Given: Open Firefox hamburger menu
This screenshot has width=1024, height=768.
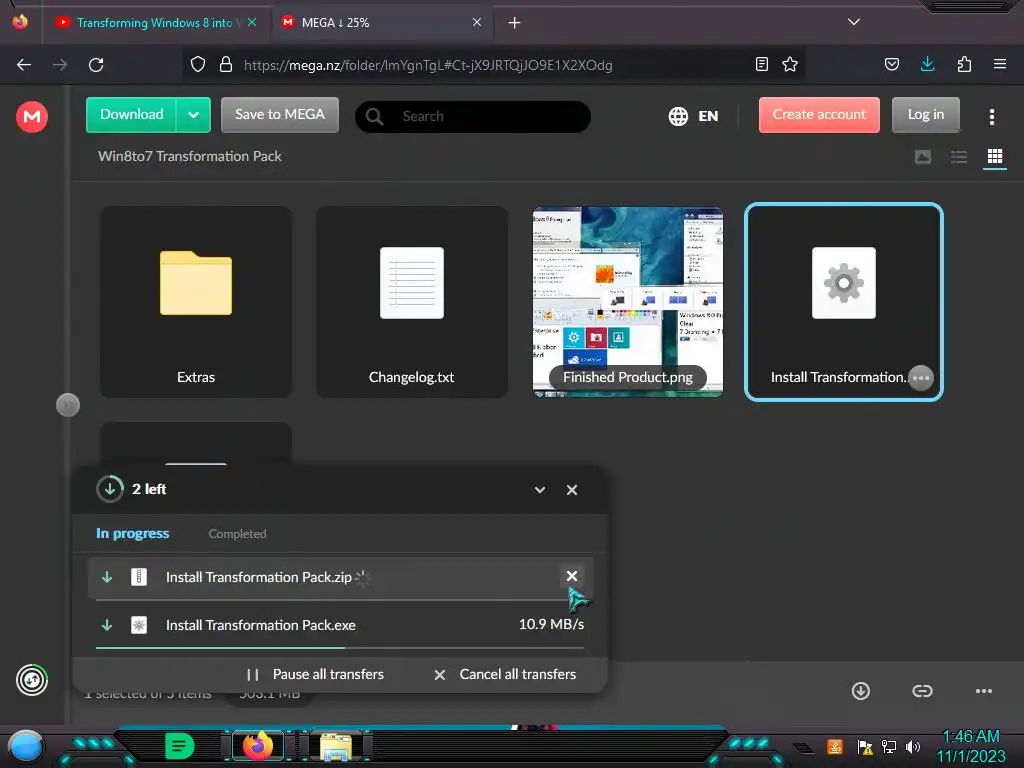Looking at the screenshot, I should (1000, 64).
